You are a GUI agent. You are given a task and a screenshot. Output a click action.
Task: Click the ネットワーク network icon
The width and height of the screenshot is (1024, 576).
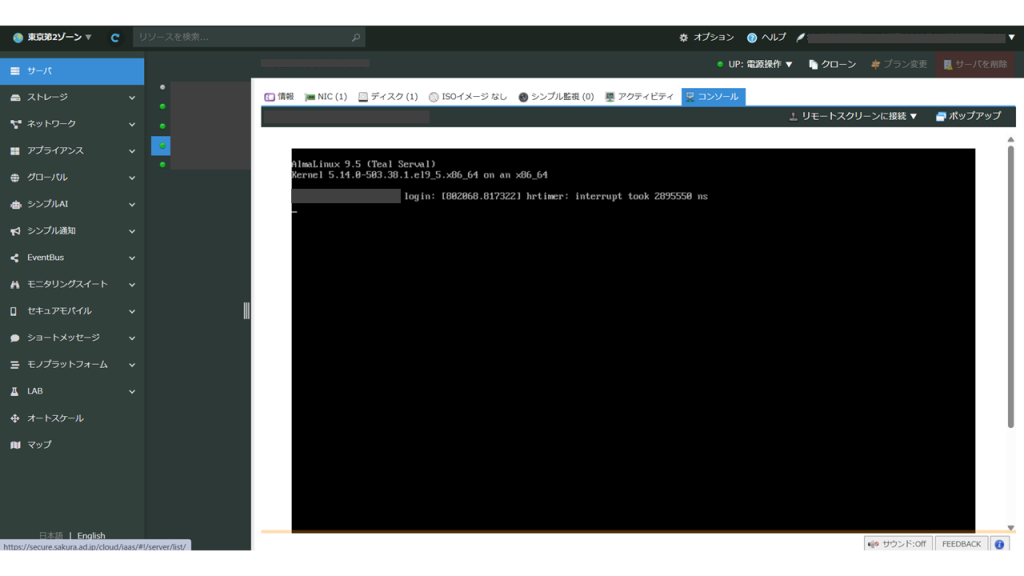pos(15,124)
